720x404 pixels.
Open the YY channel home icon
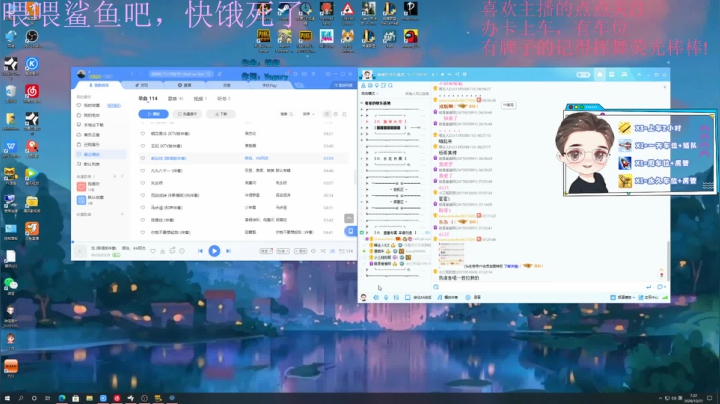coord(599,74)
